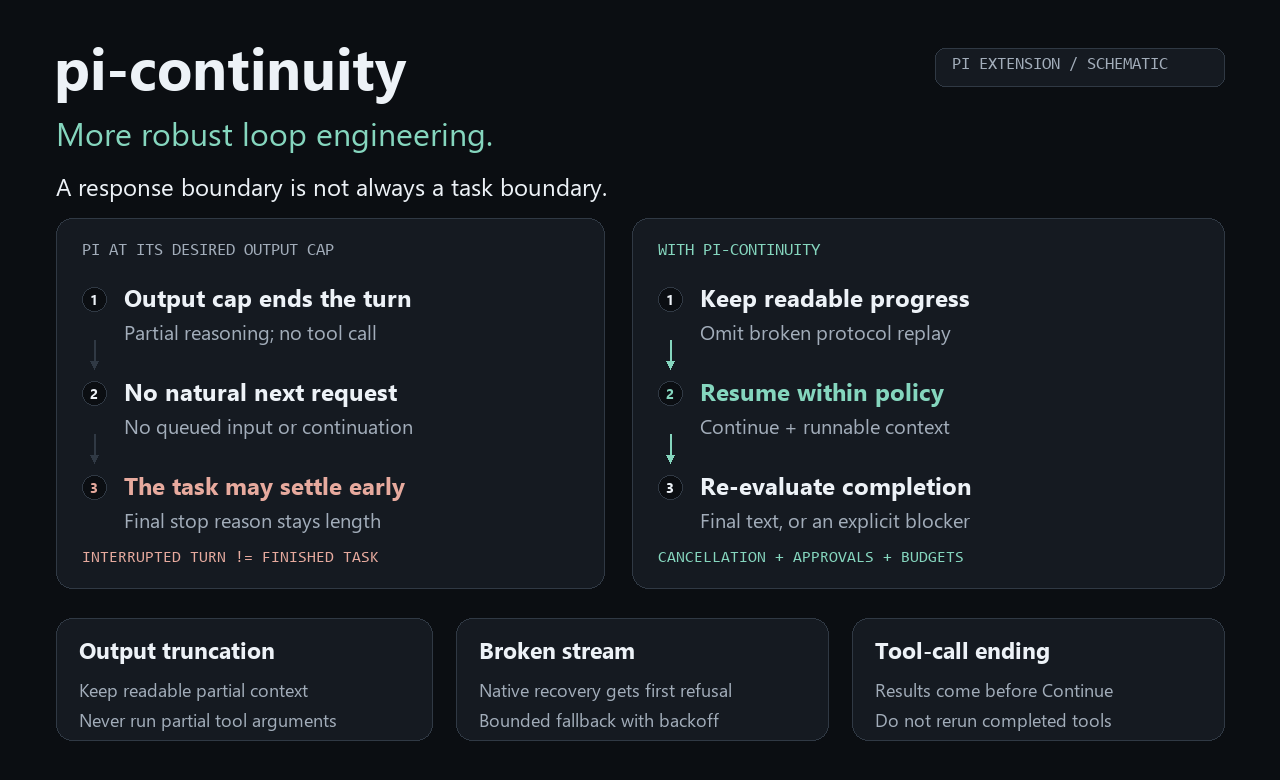Click the PI EXTENSION / SCHEMATIC badge
The image size is (1280, 780).
(1079, 67)
